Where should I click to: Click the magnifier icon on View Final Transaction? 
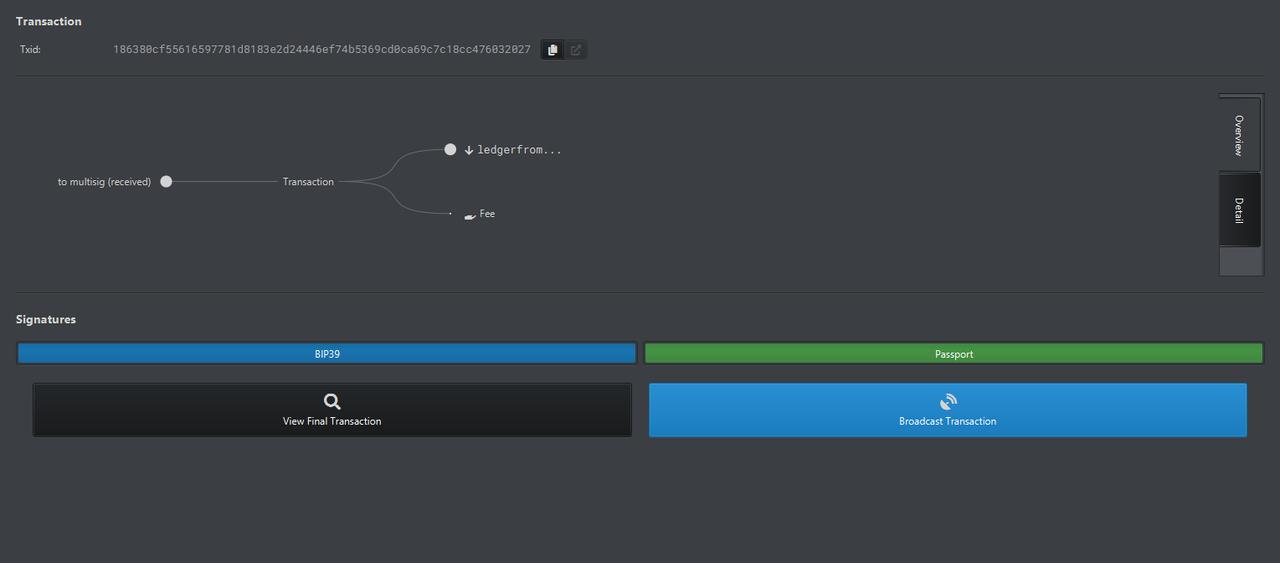[332, 402]
